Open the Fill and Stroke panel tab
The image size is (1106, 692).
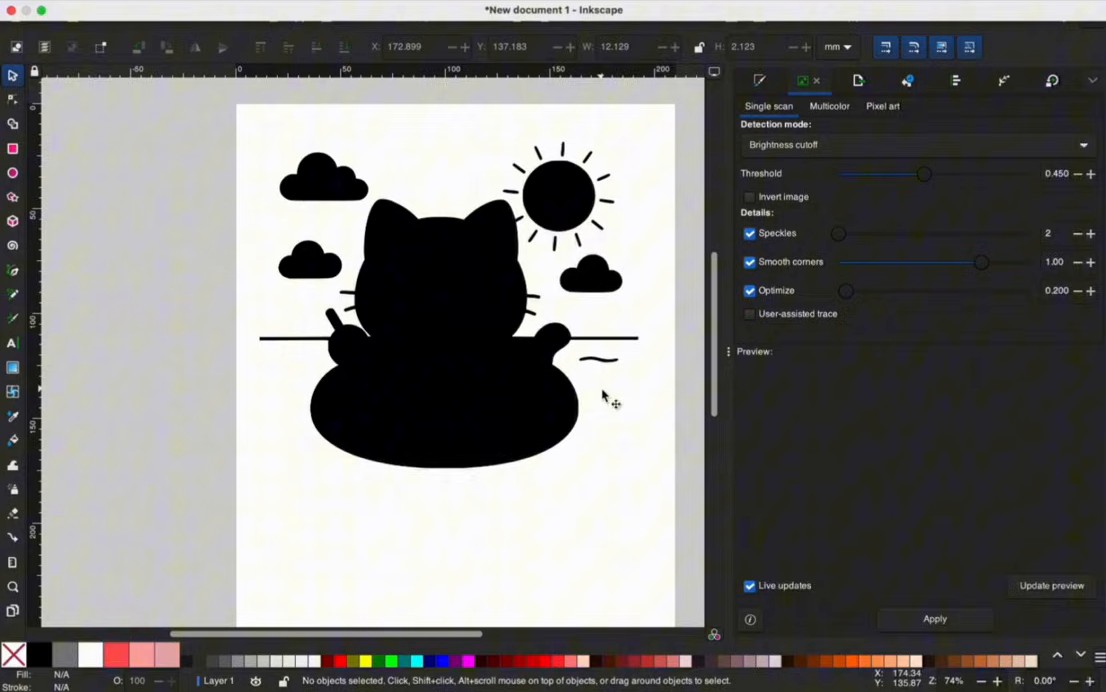click(759, 80)
